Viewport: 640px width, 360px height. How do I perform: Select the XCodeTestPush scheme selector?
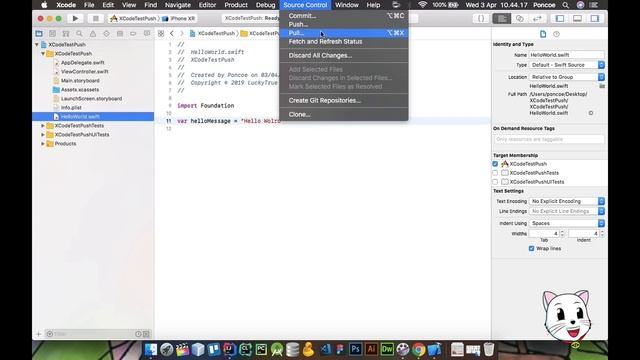click(x=133, y=18)
